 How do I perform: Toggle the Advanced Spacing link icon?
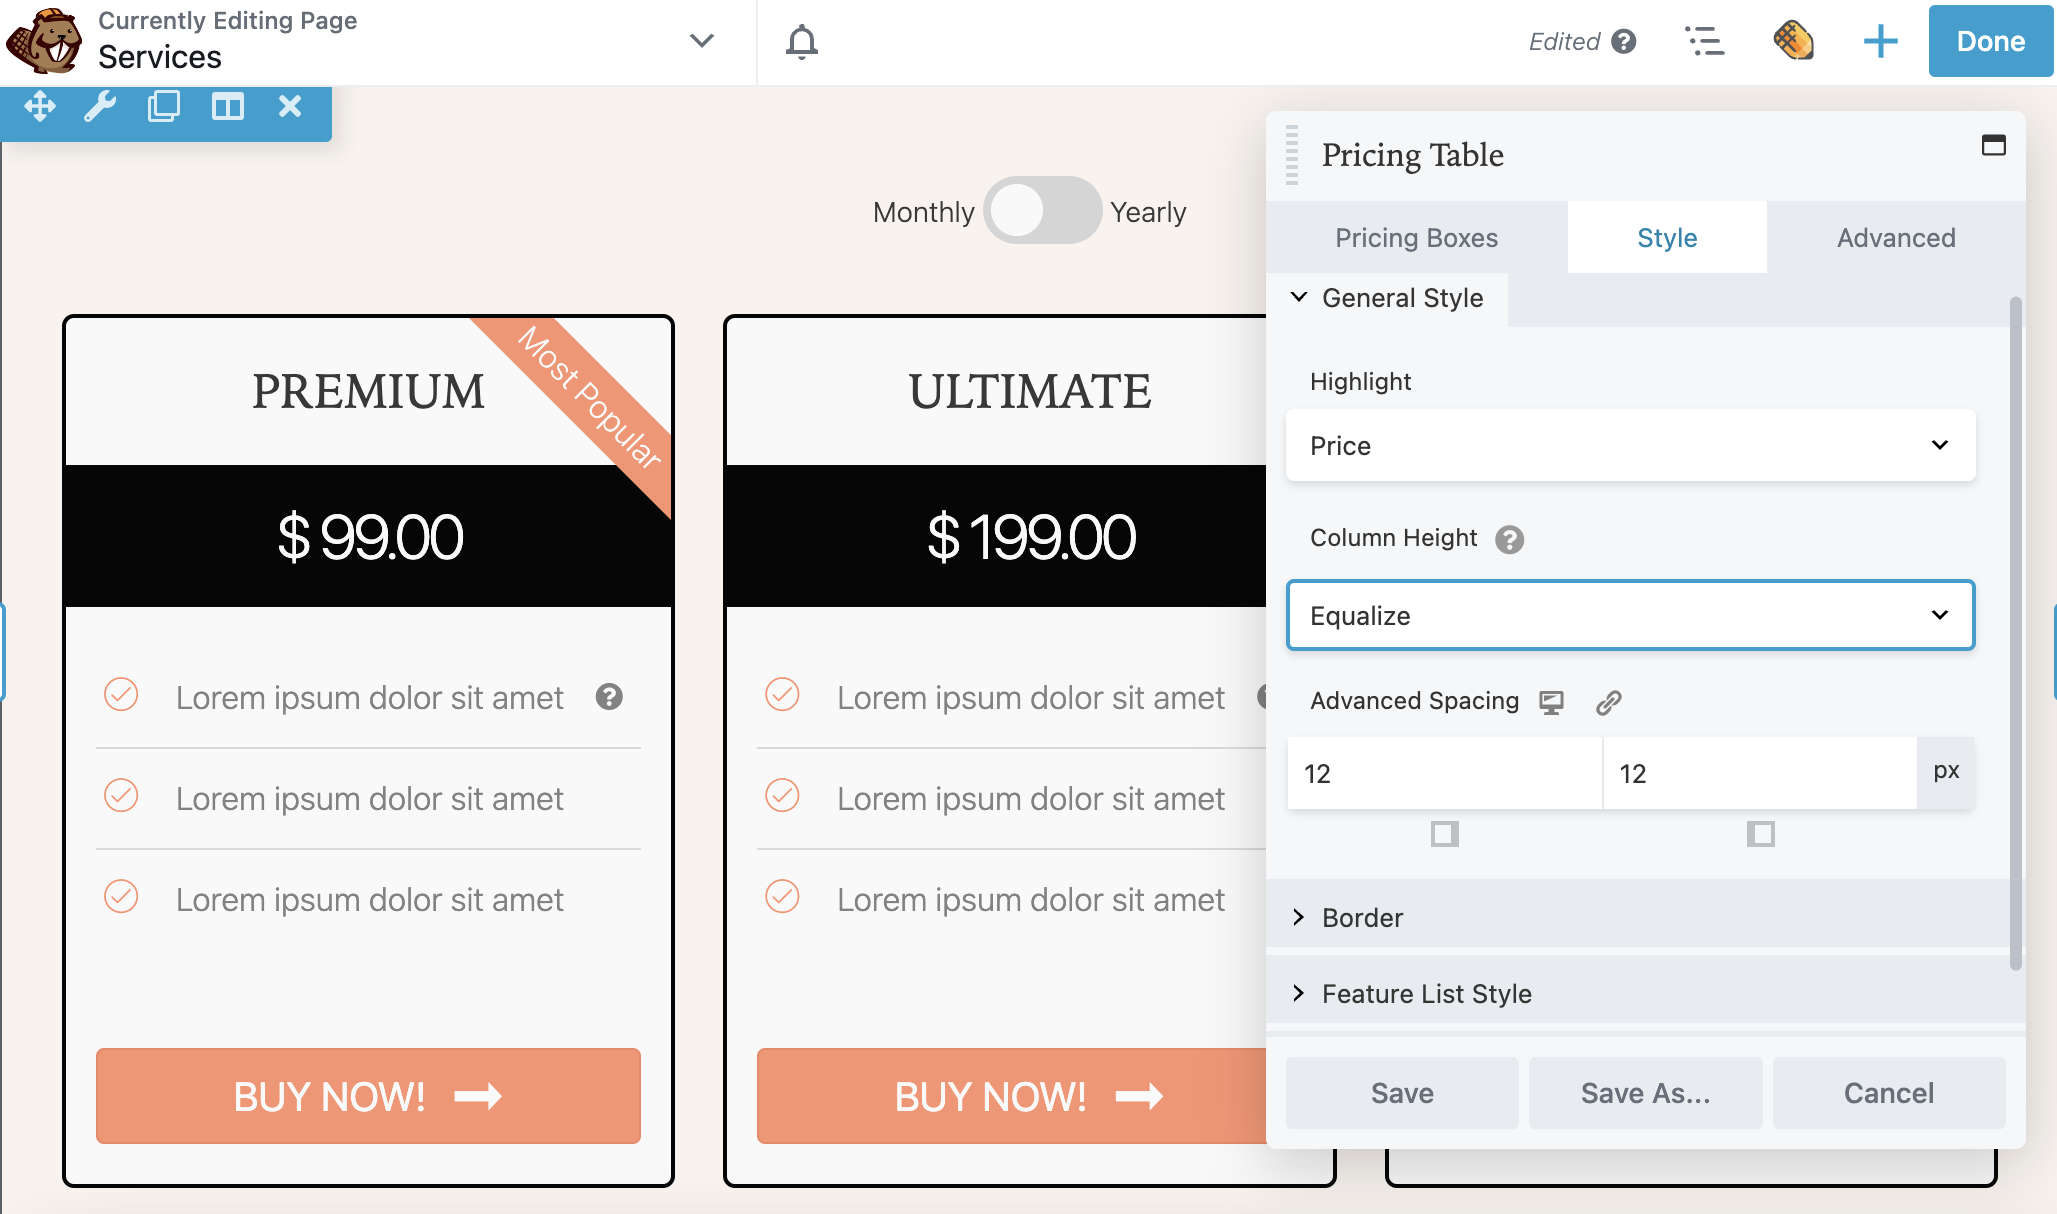coord(1608,703)
